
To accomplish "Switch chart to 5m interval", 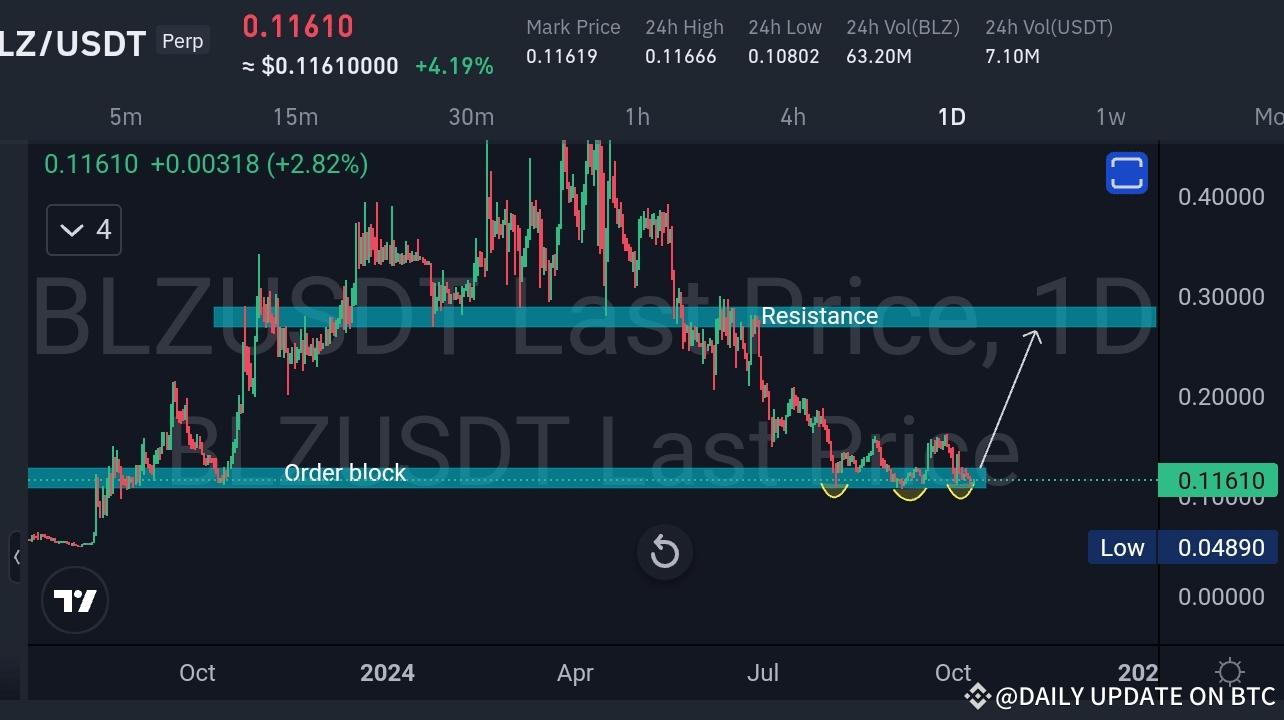I will pos(125,117).
